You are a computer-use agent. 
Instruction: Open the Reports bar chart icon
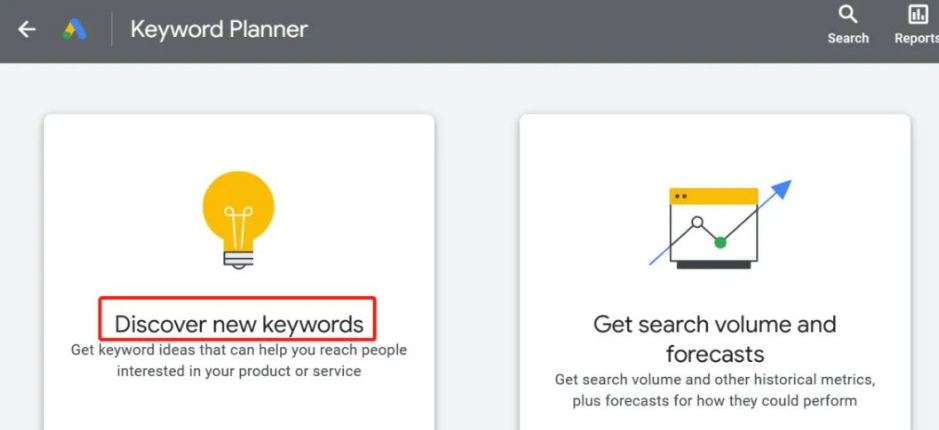pos(917,15)
